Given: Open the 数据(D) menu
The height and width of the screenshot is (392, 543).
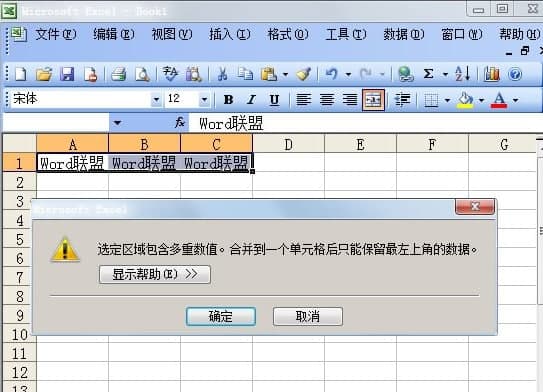Looking at the screenshot, I should tap(404, 34).
